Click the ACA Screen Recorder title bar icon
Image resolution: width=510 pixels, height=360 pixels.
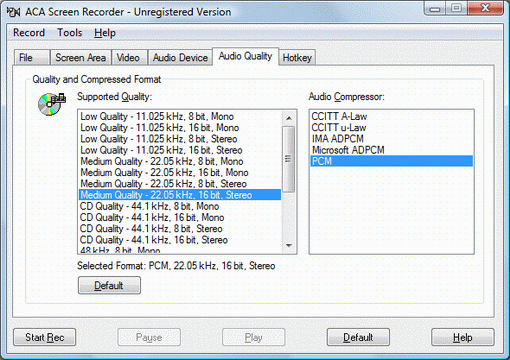tap(13, 12)
